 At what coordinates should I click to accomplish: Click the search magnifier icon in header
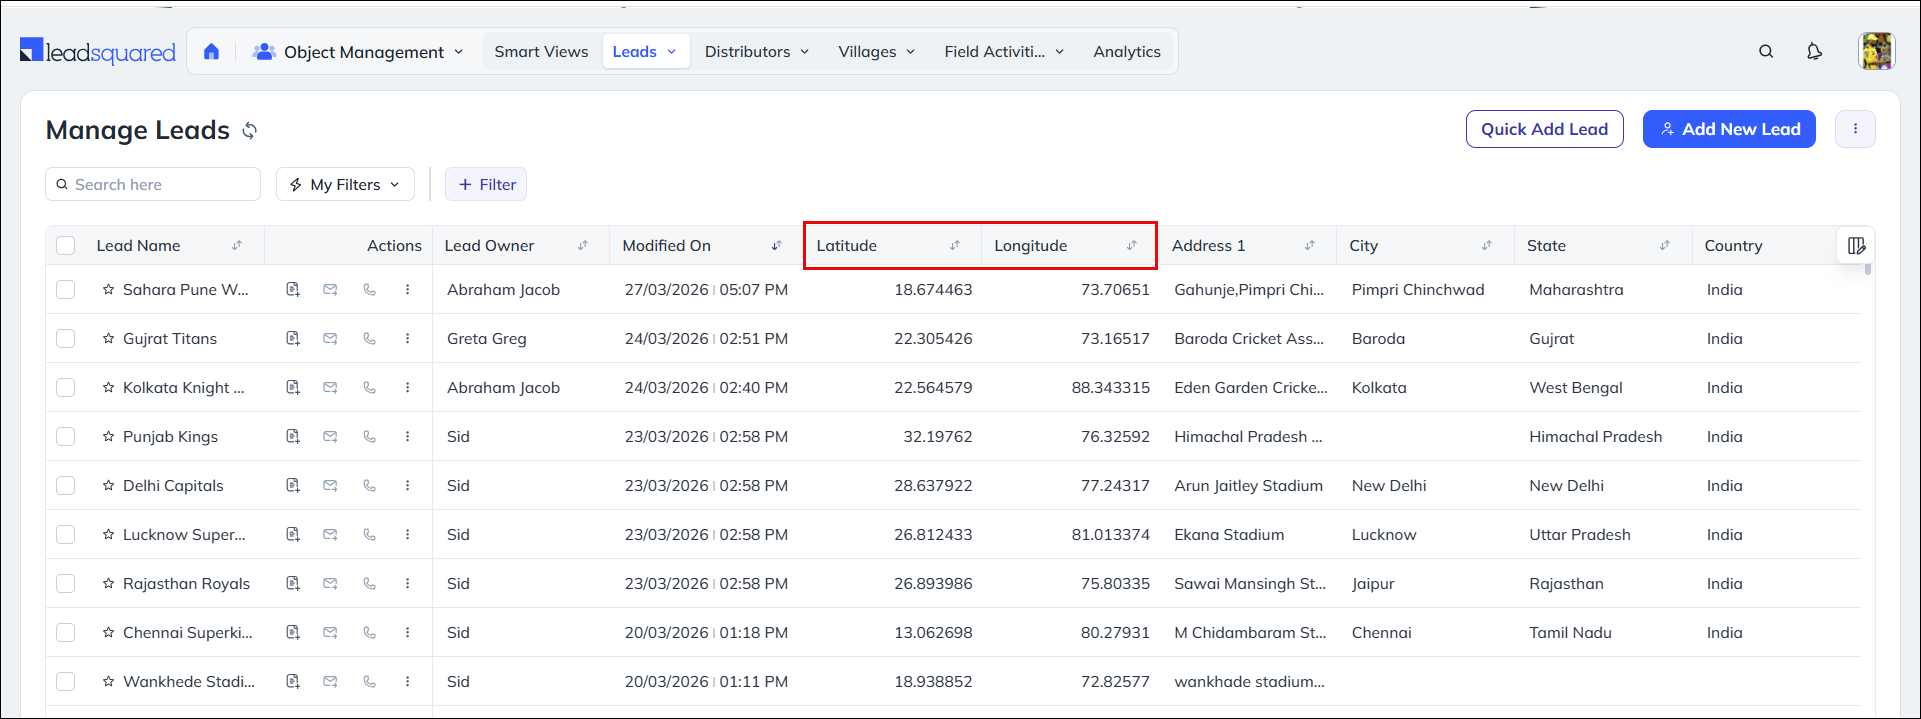(1766, 52)
